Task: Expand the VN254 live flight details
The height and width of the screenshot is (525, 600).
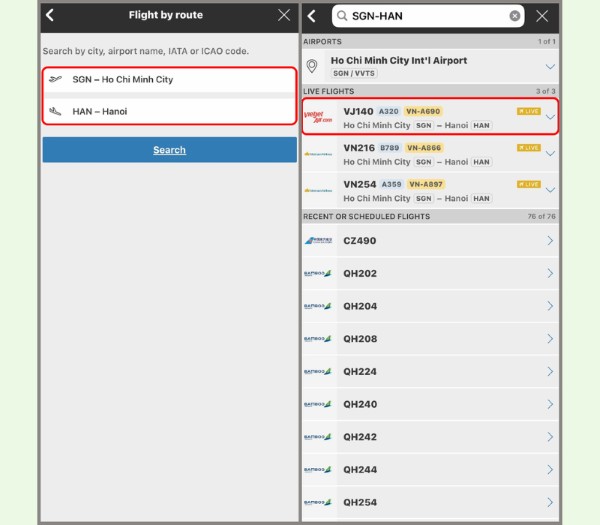Action: pos(549,189)
